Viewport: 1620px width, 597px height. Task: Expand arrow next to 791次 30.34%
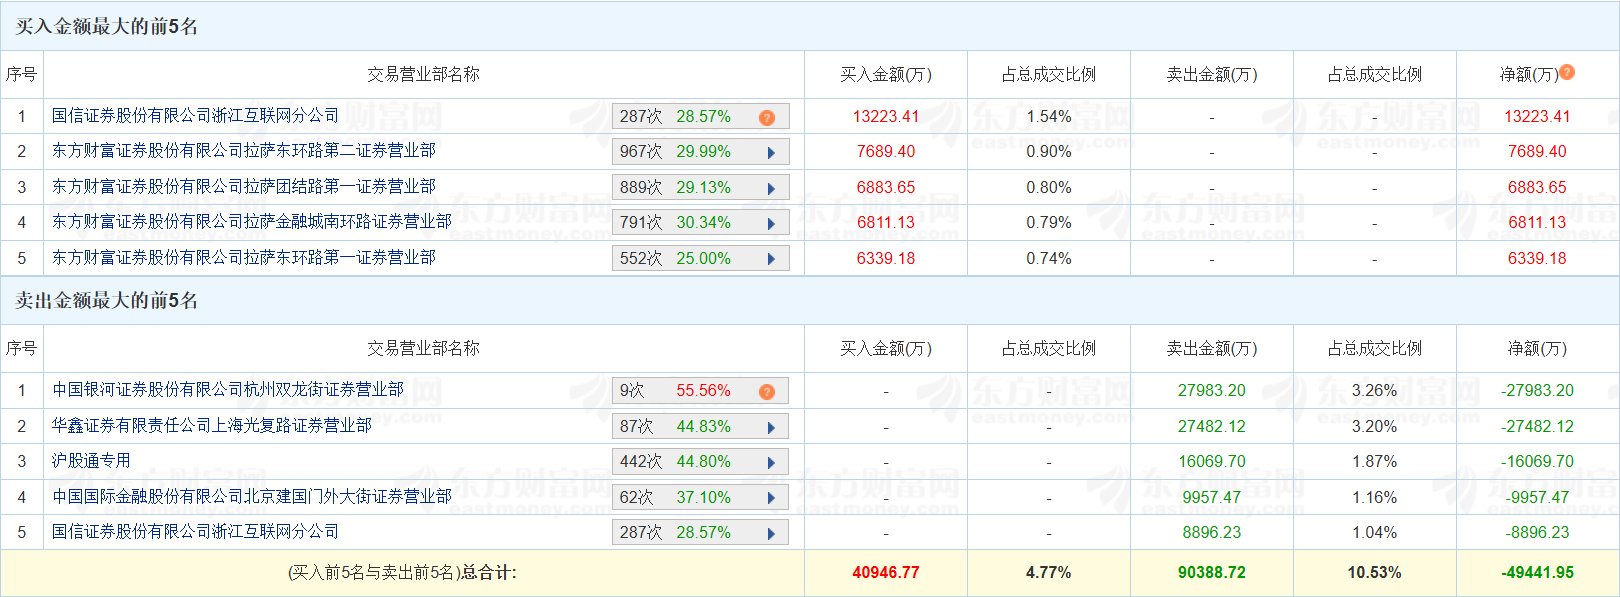(x=771, y=224)
